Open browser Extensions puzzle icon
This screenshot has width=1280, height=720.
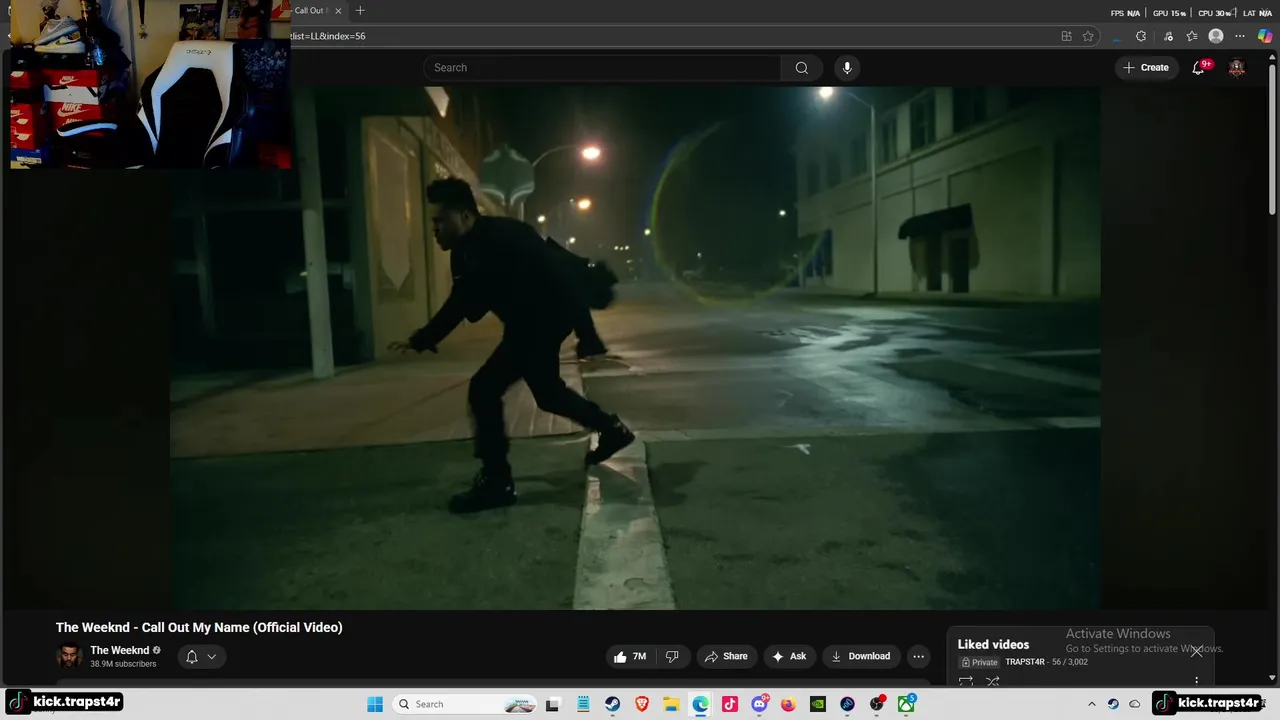[1141, 36]
